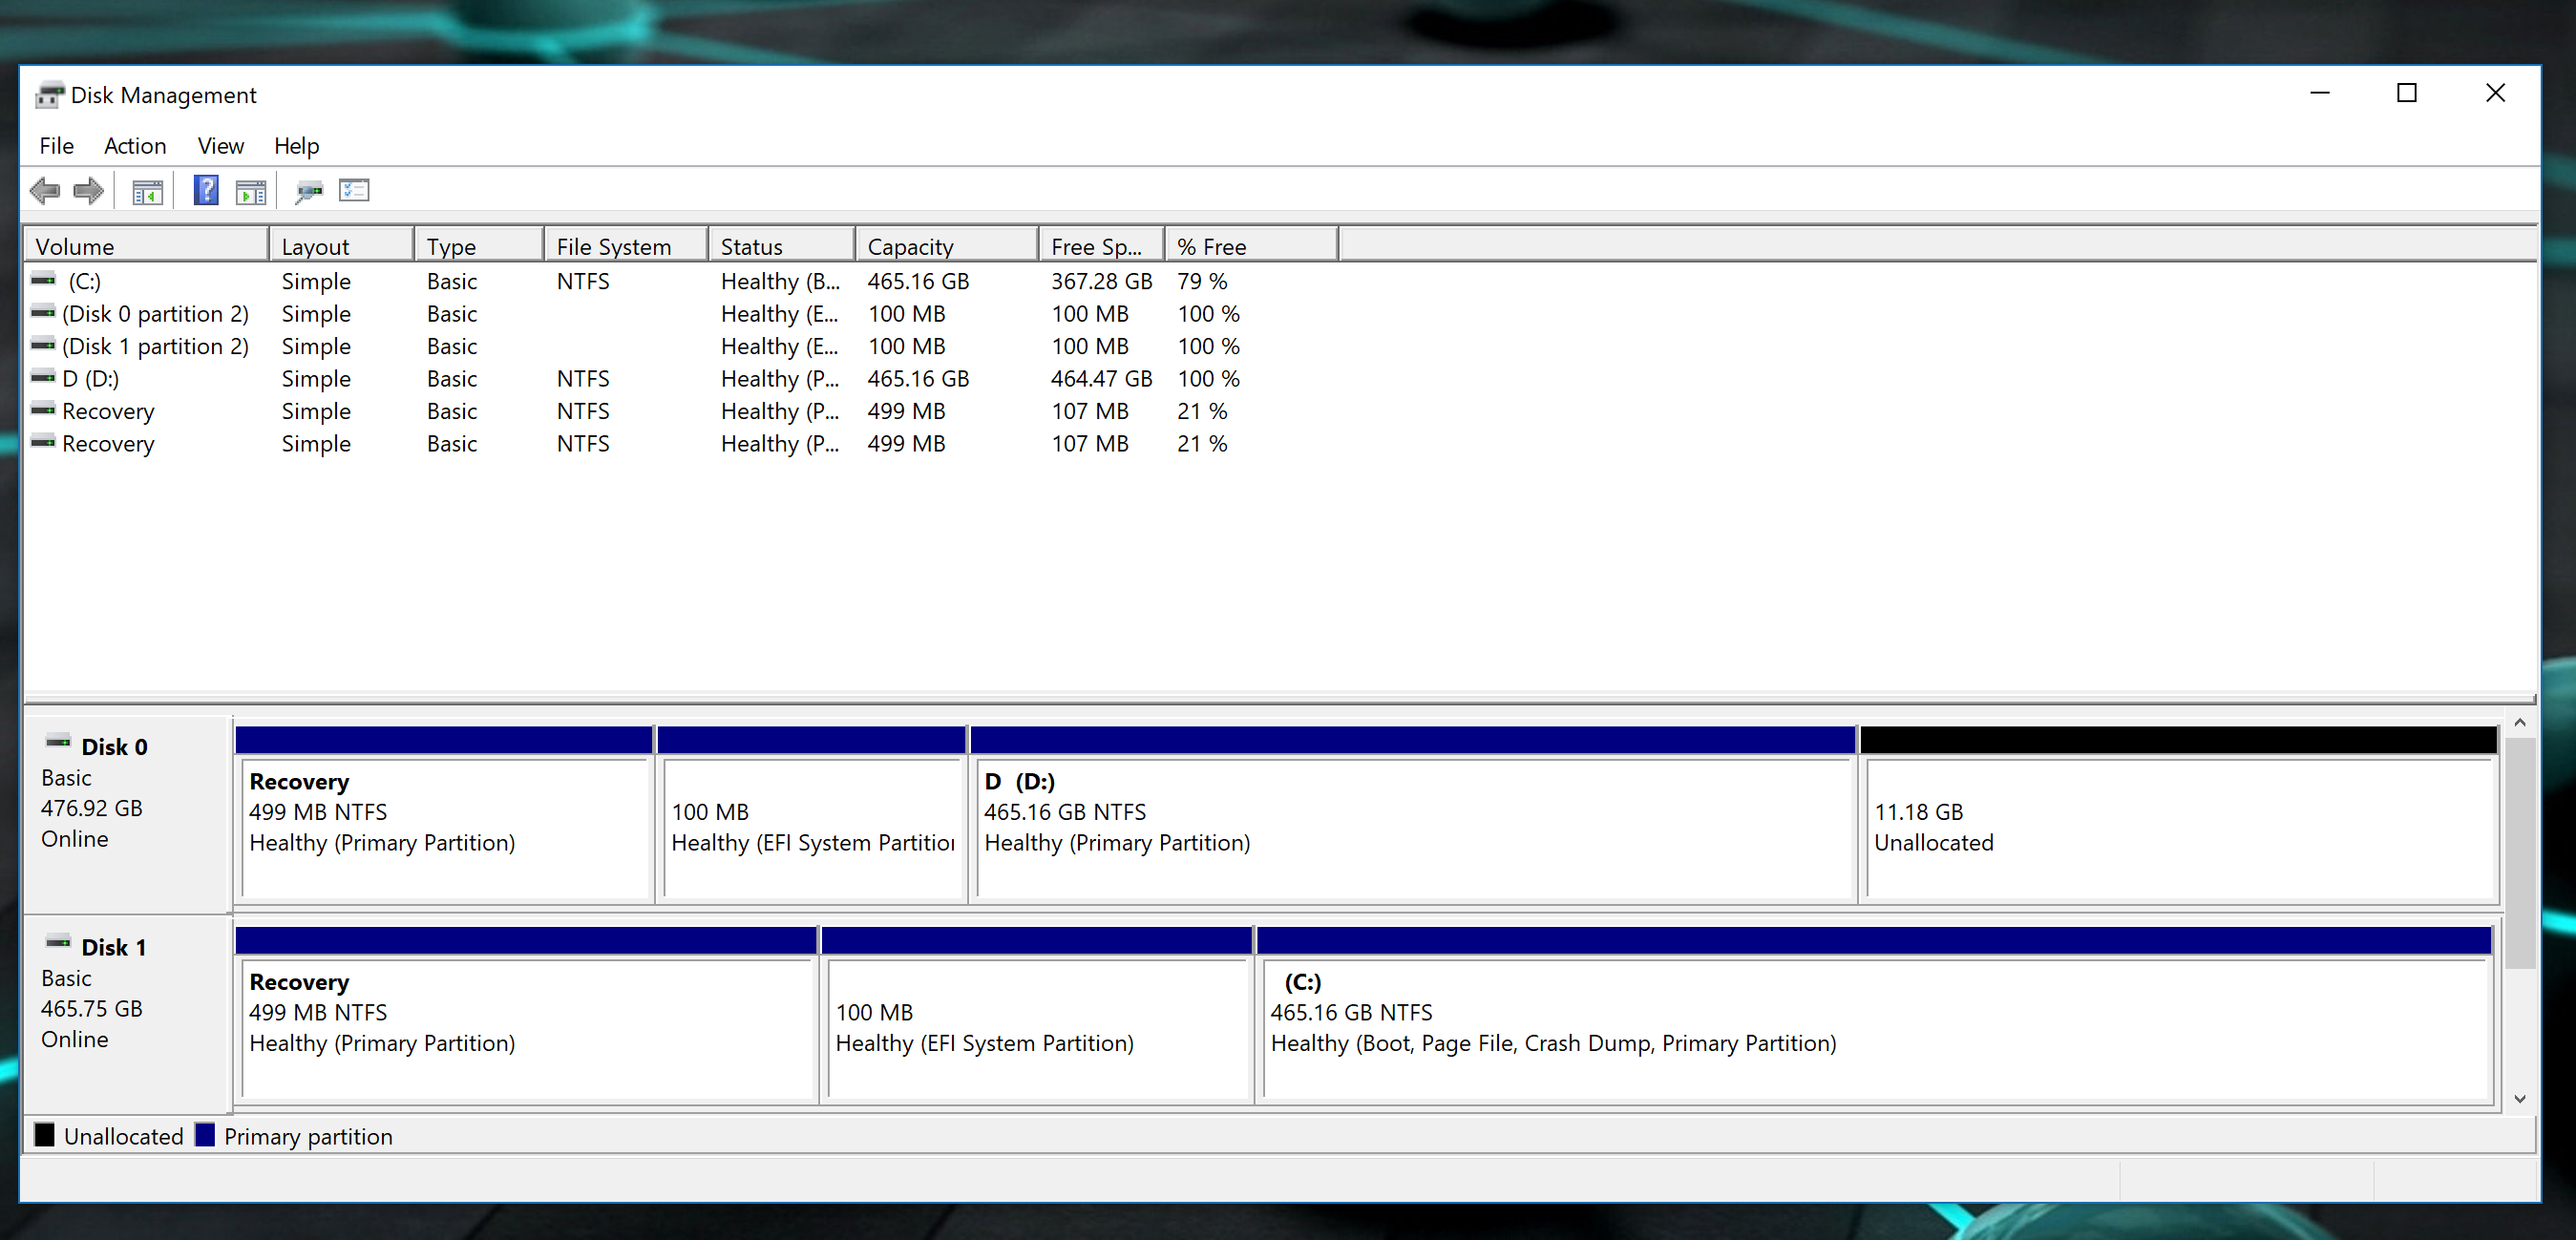Open the Action menu
This screenshot has width=2576, height=1240.
pos(135,146)
